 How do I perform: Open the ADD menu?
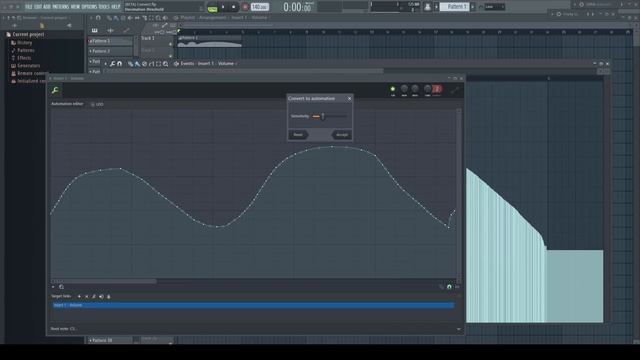tap(47, 7)
